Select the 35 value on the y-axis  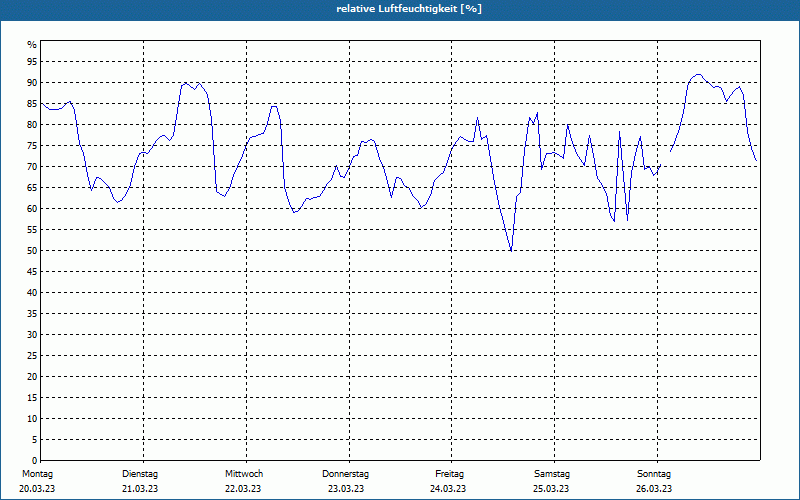click(32, 314)
